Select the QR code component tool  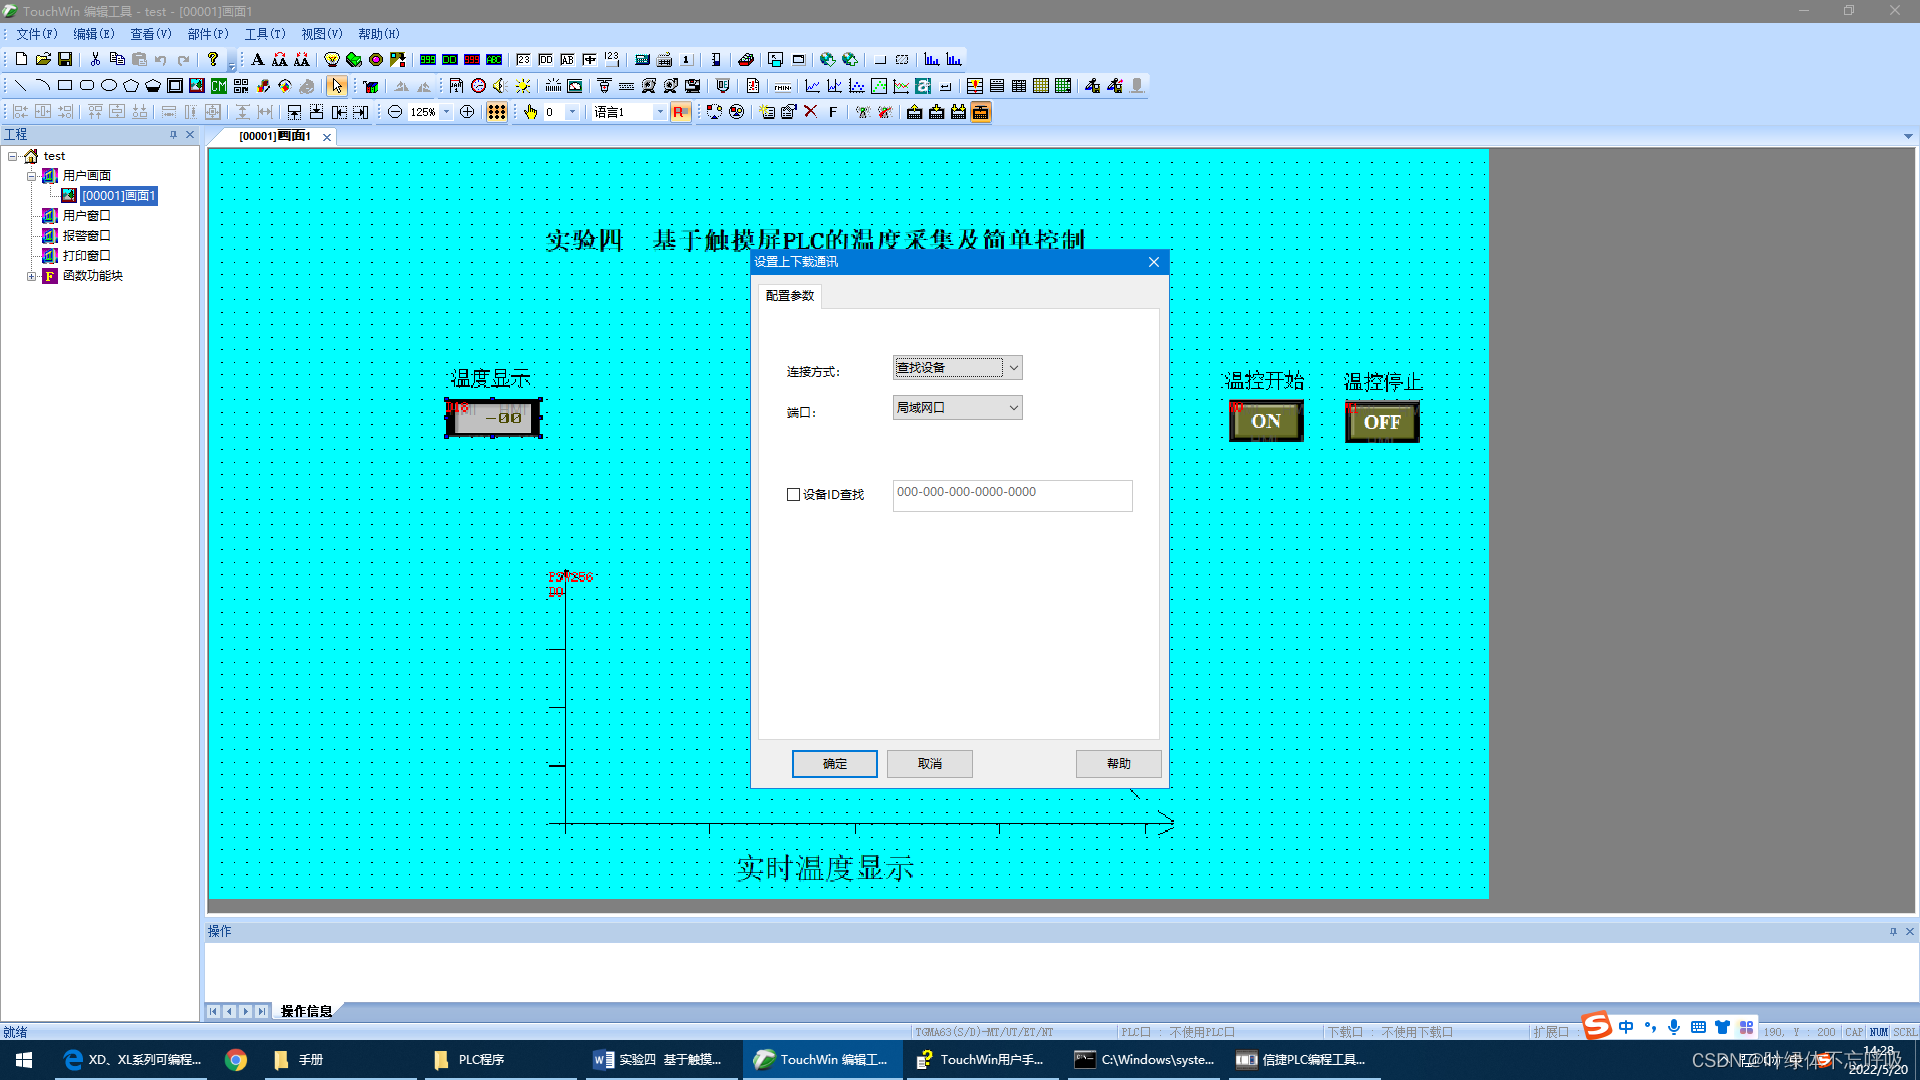click(x=241, y=85)
